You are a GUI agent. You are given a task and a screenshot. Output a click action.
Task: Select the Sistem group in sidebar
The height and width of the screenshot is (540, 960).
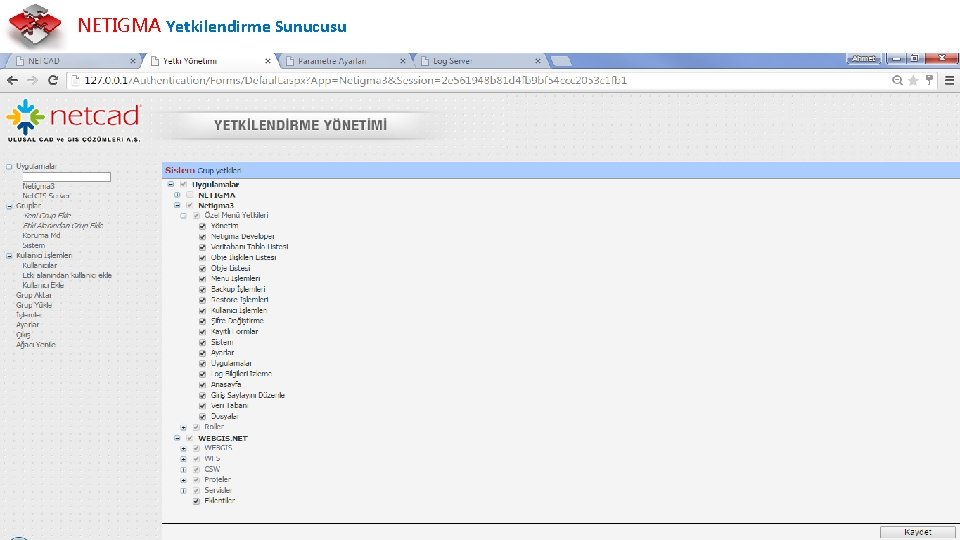pyautogui.click(x=34, y=246)
